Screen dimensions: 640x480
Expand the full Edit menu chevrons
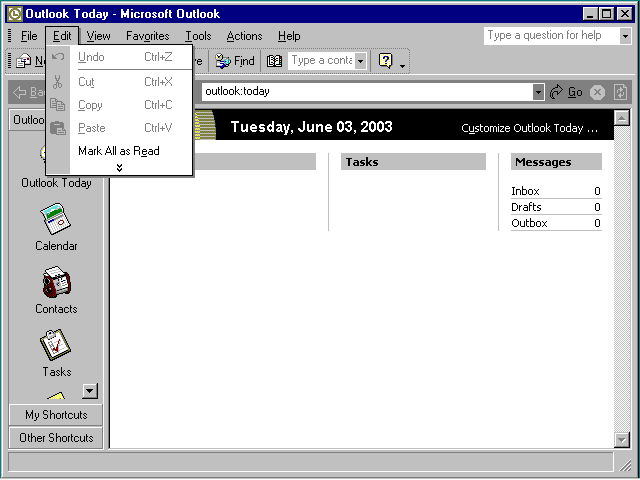[x=119, y=168]
